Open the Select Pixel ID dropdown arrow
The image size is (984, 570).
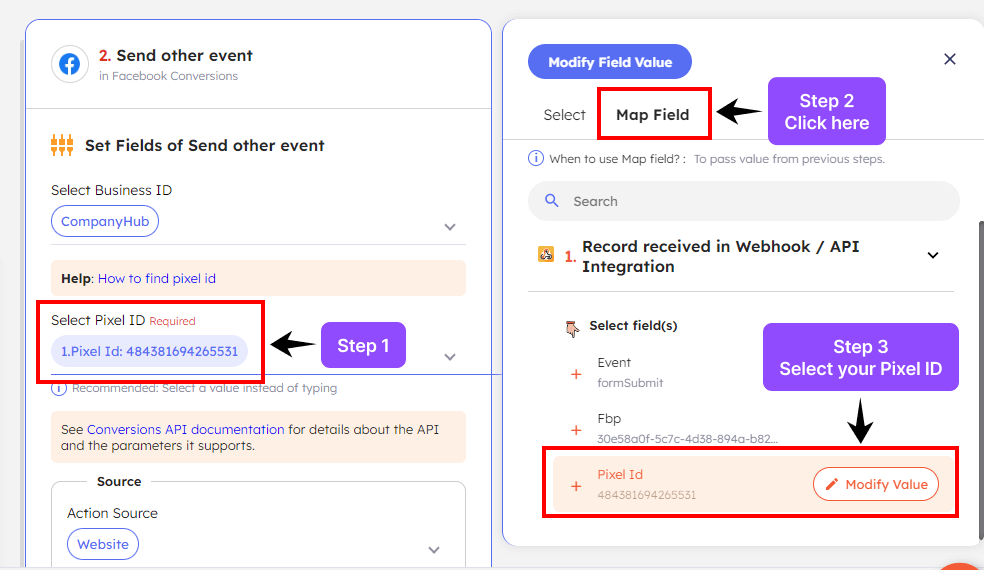(x=450, y=356)
